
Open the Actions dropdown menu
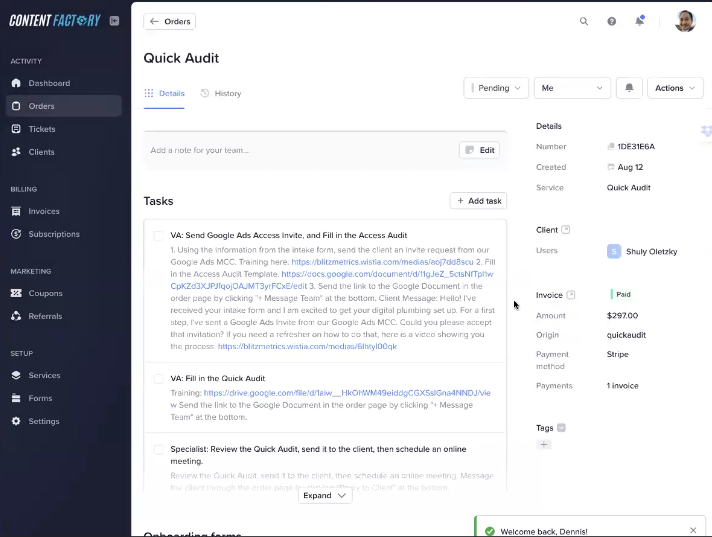click(675, 88)
